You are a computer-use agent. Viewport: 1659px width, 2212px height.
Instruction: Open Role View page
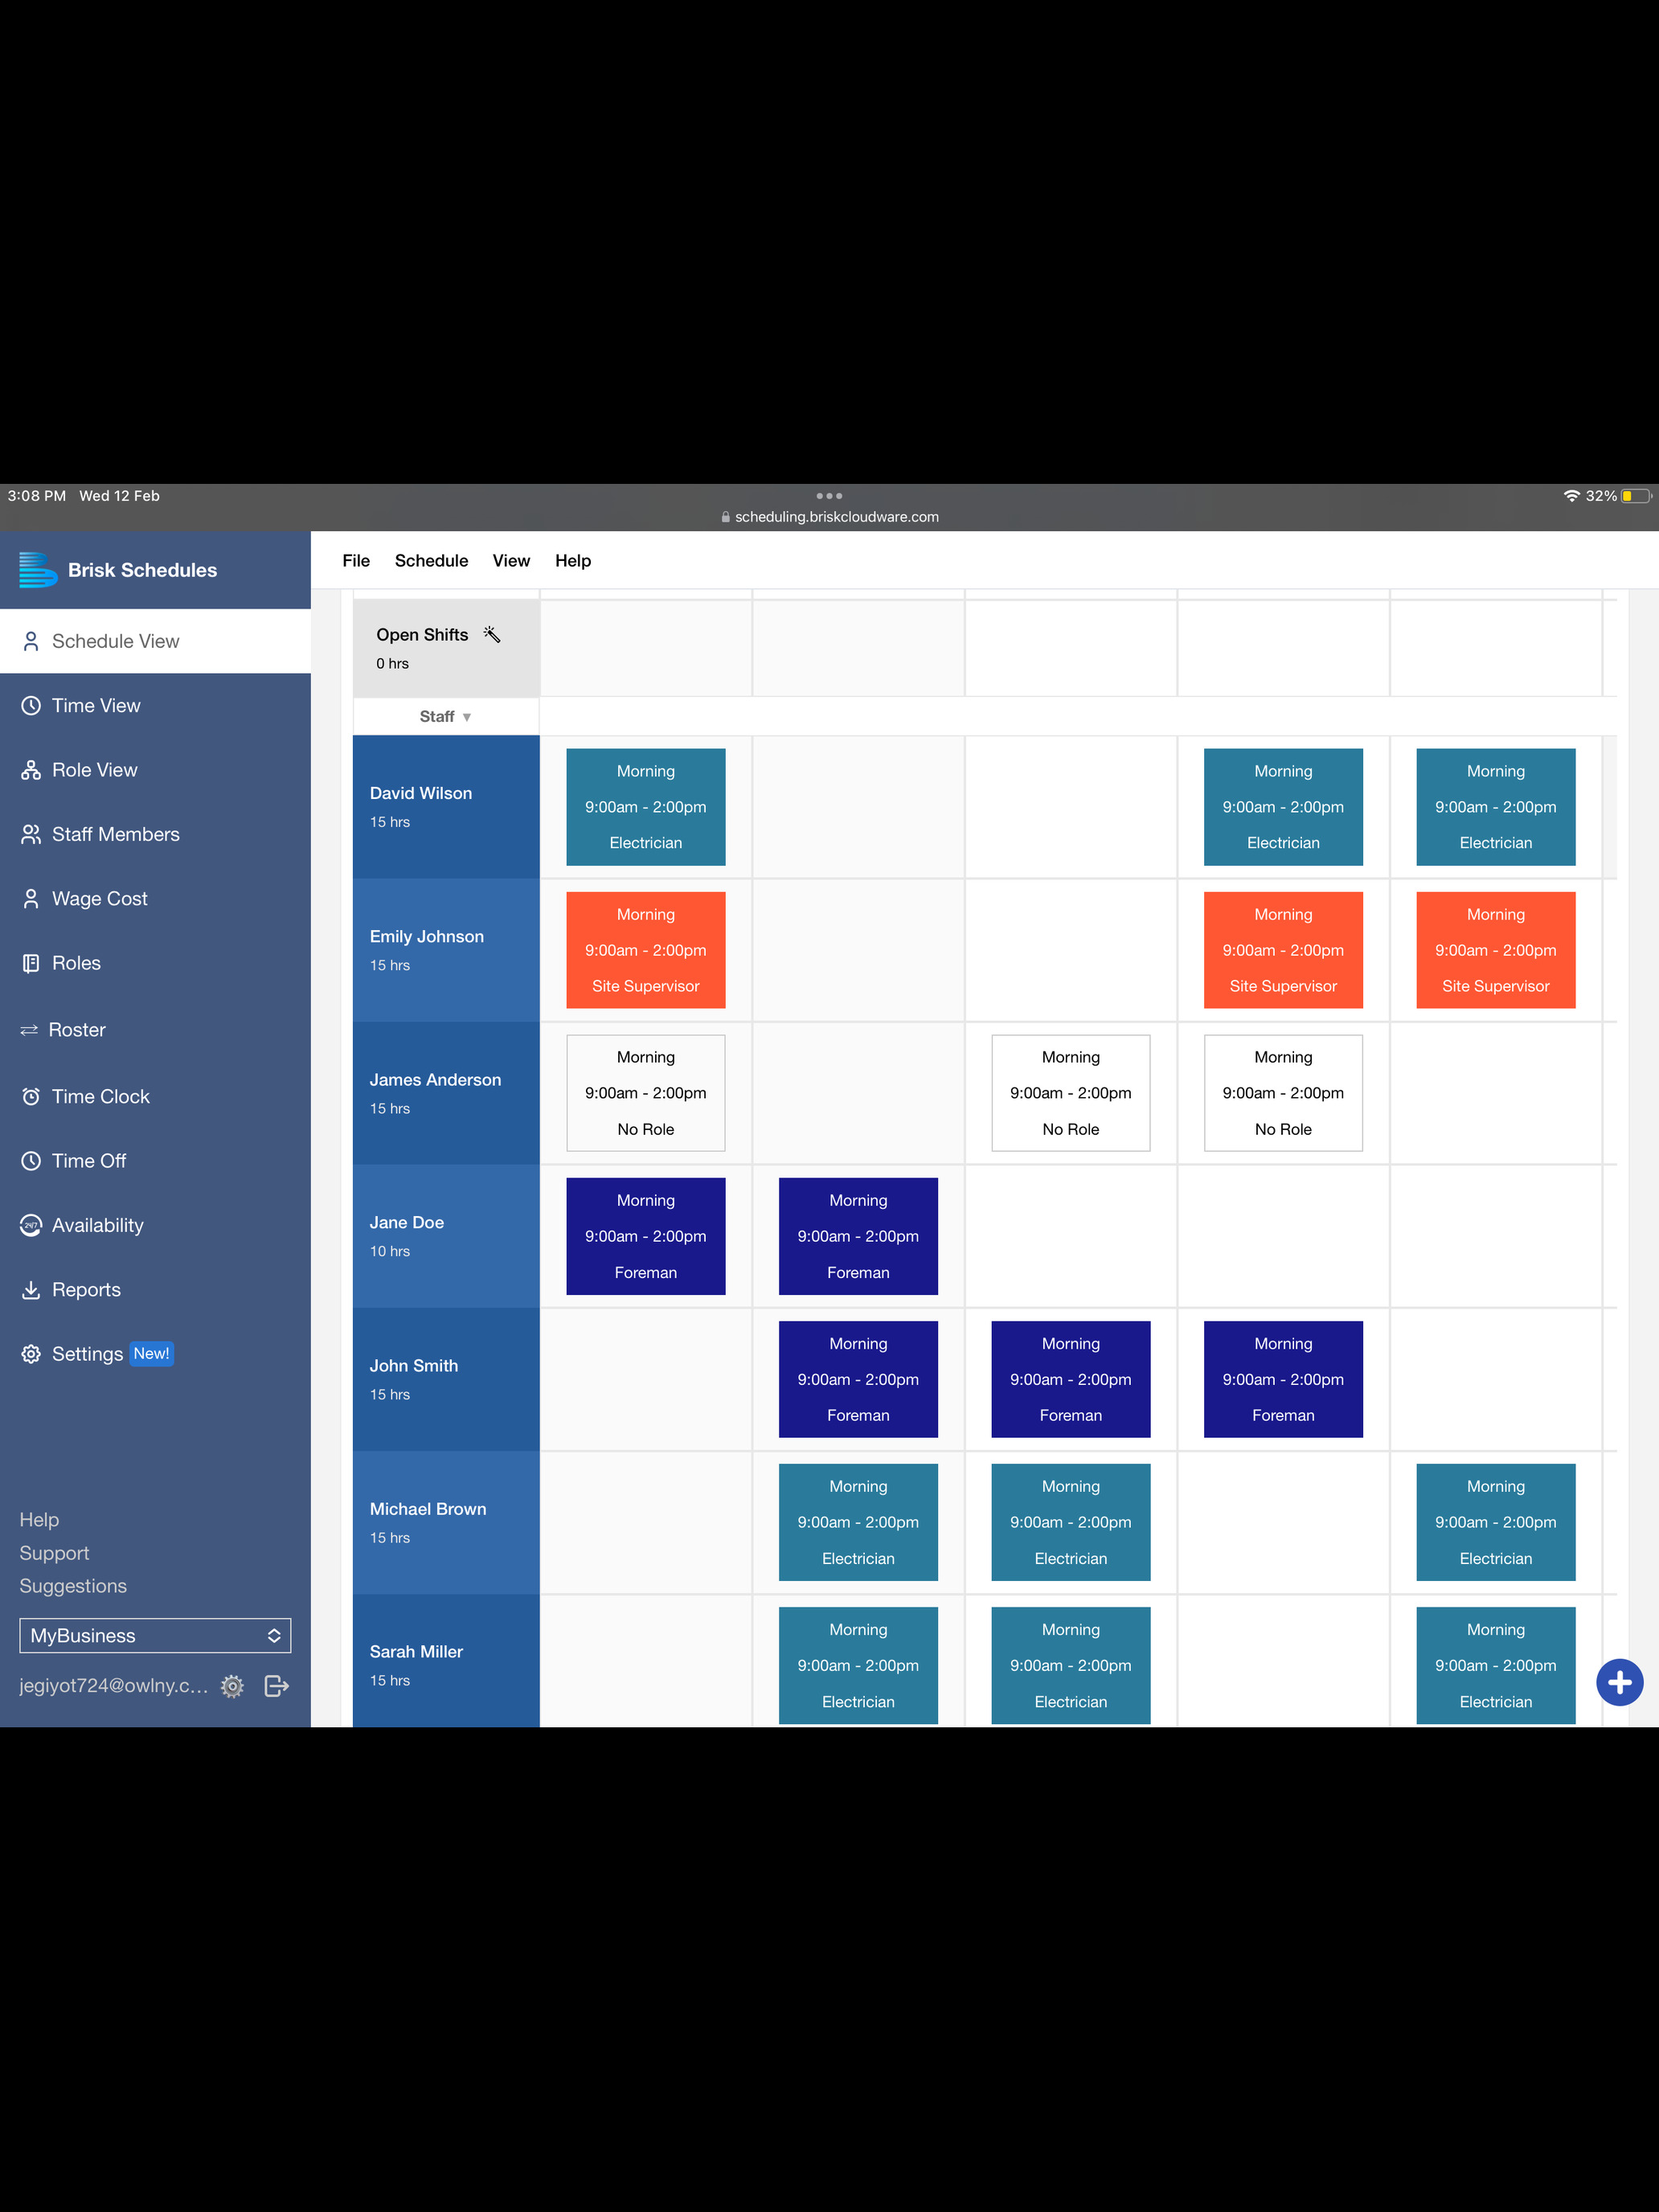(155, 770)
